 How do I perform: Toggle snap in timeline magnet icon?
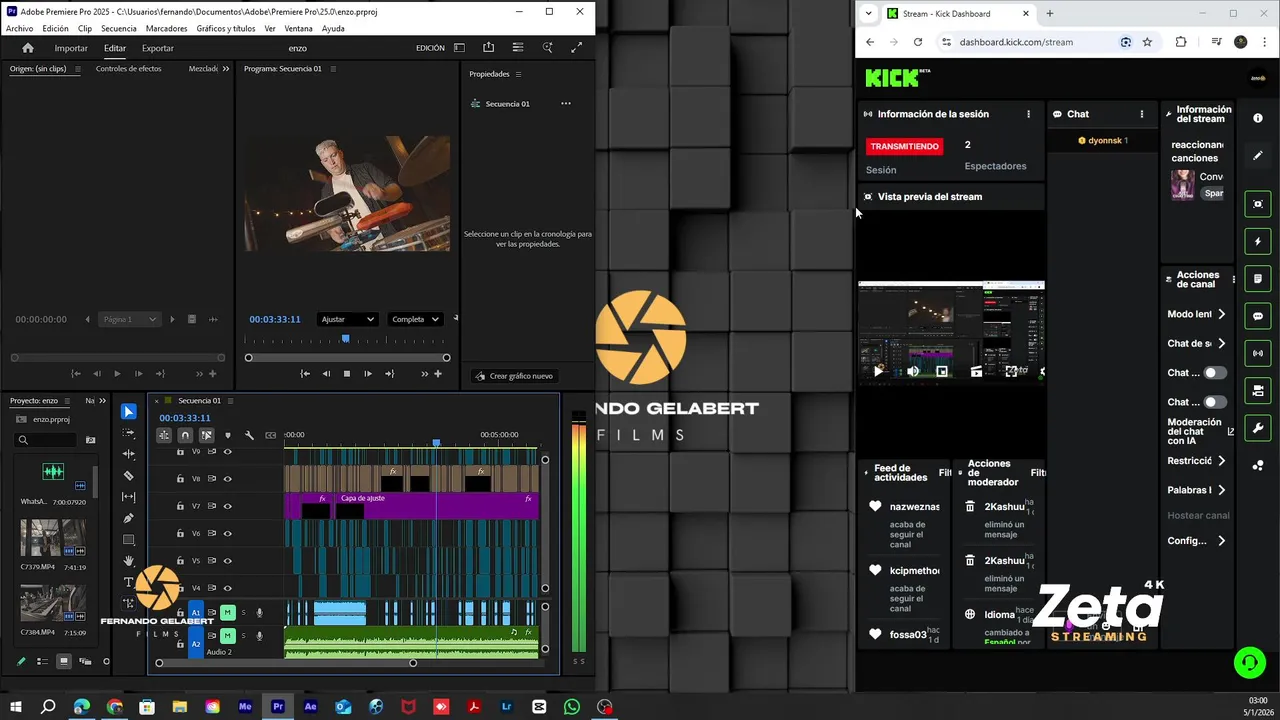[x=185, y=435]
